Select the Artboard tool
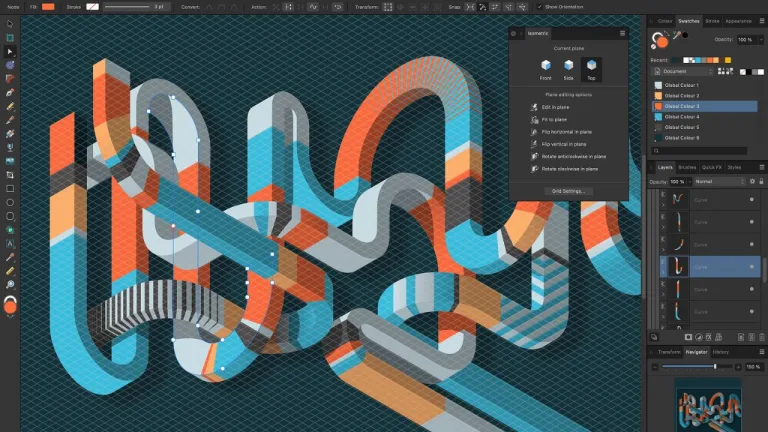This screenshot has width=768, height=432. (10, 38)
